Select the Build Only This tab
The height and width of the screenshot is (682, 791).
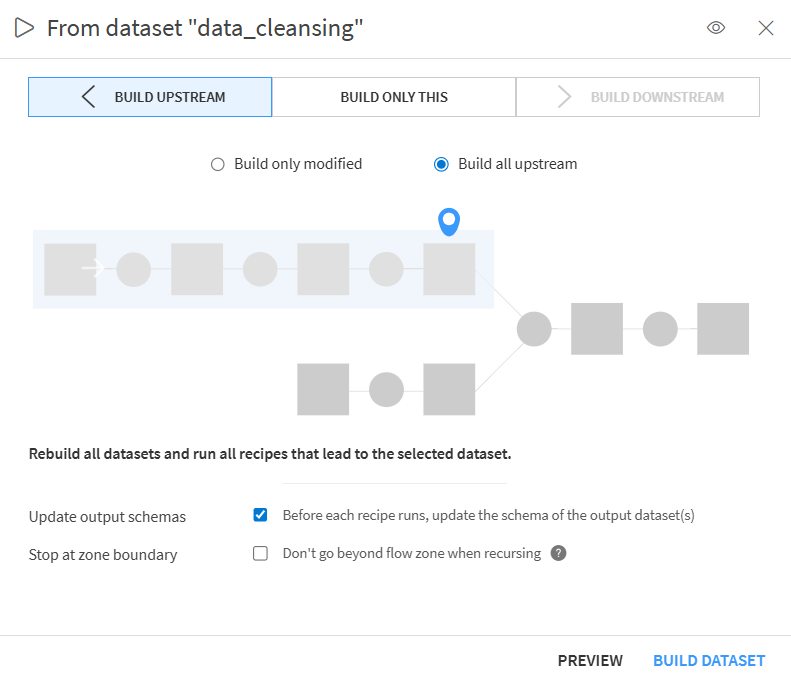coord(394,97)
